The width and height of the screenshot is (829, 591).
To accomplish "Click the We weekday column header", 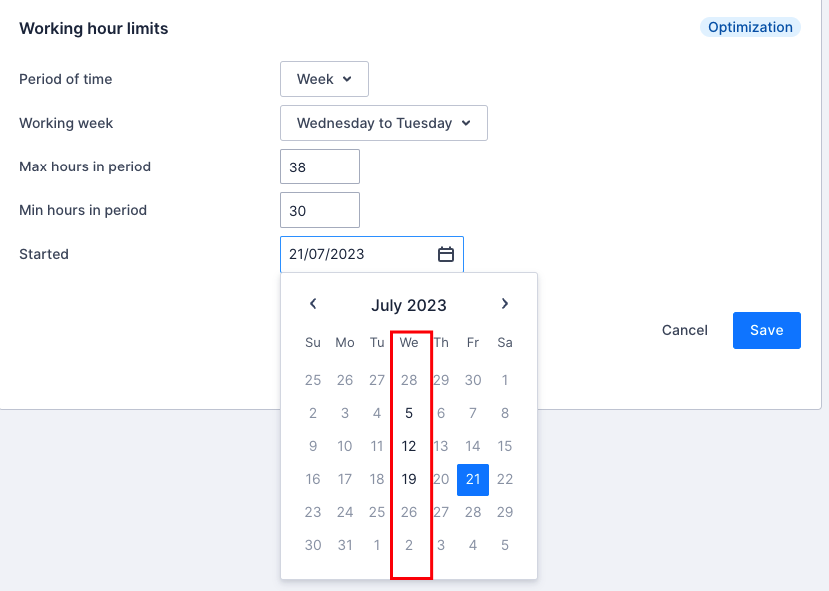I will (x=409, y=341).
